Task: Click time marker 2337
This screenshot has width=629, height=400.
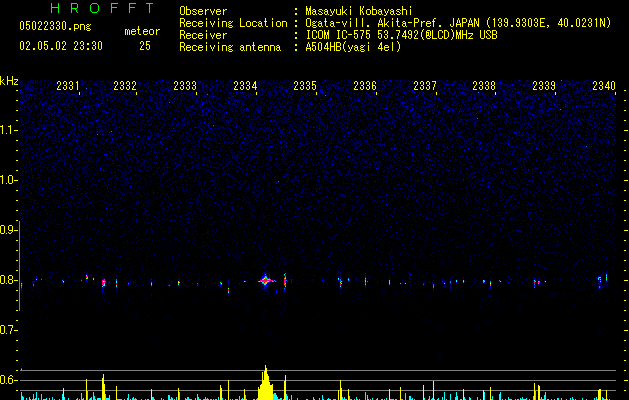Action: pos(425,86)
